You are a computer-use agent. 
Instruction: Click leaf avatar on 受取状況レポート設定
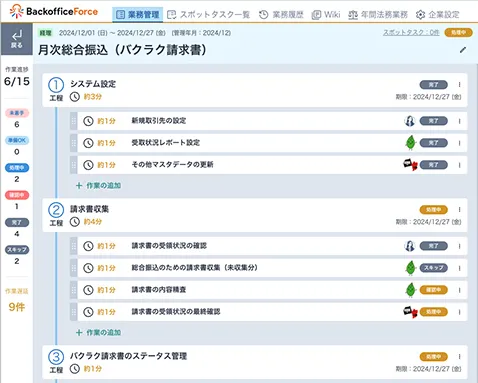tap(411, 143)
